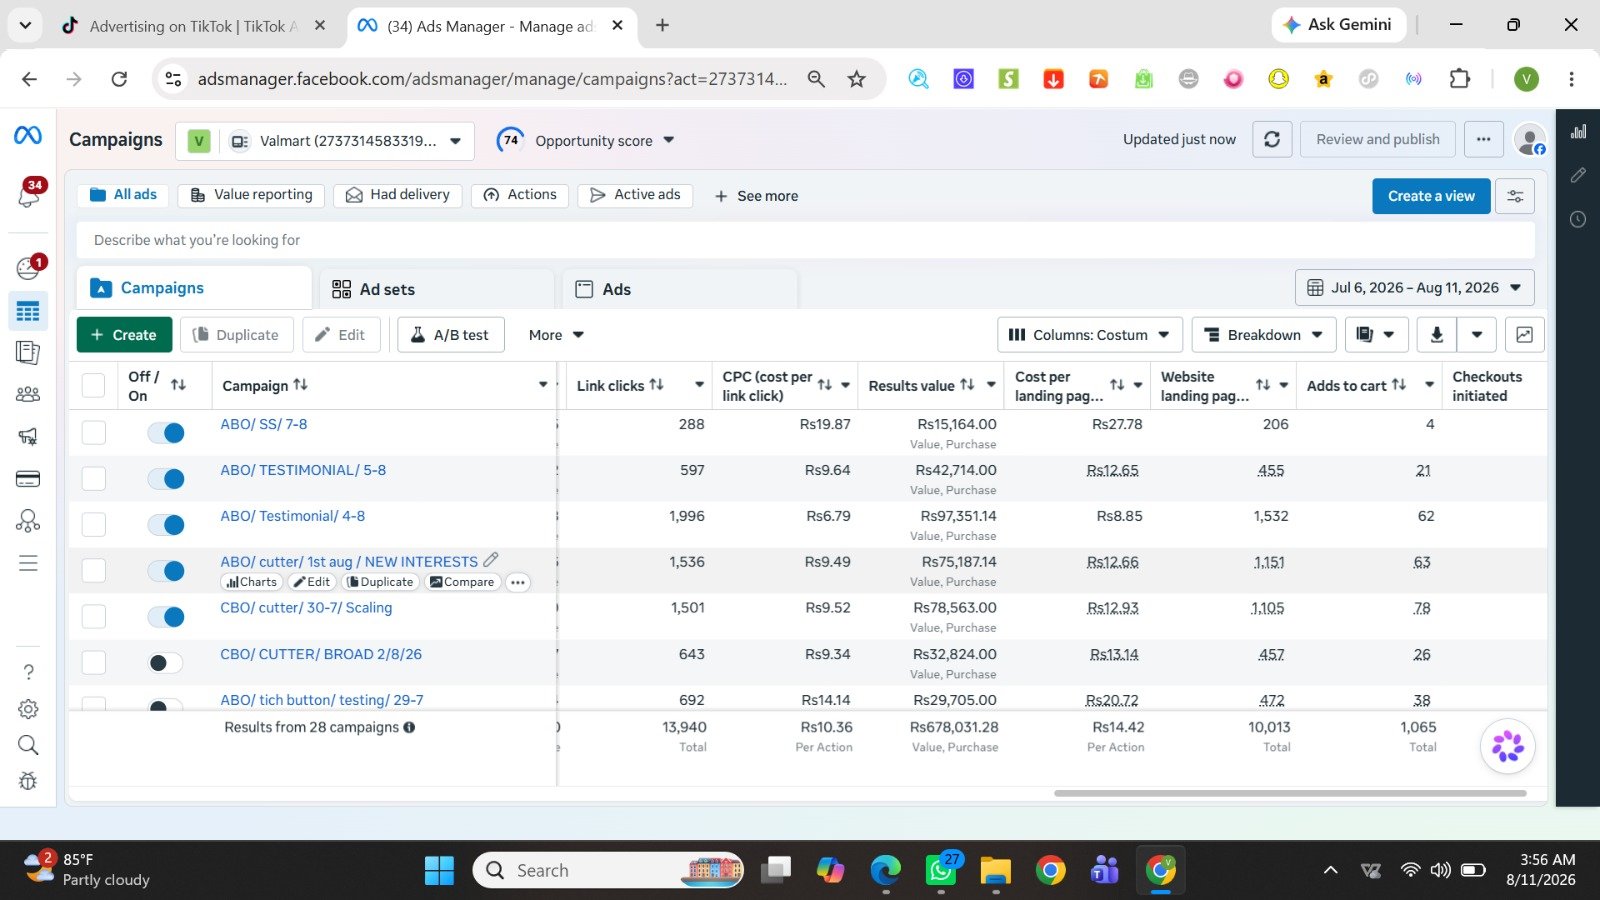Screen dimensions: 1600x900
Task: Open the More actions dropdown
Action: click(x=556, y=335)
